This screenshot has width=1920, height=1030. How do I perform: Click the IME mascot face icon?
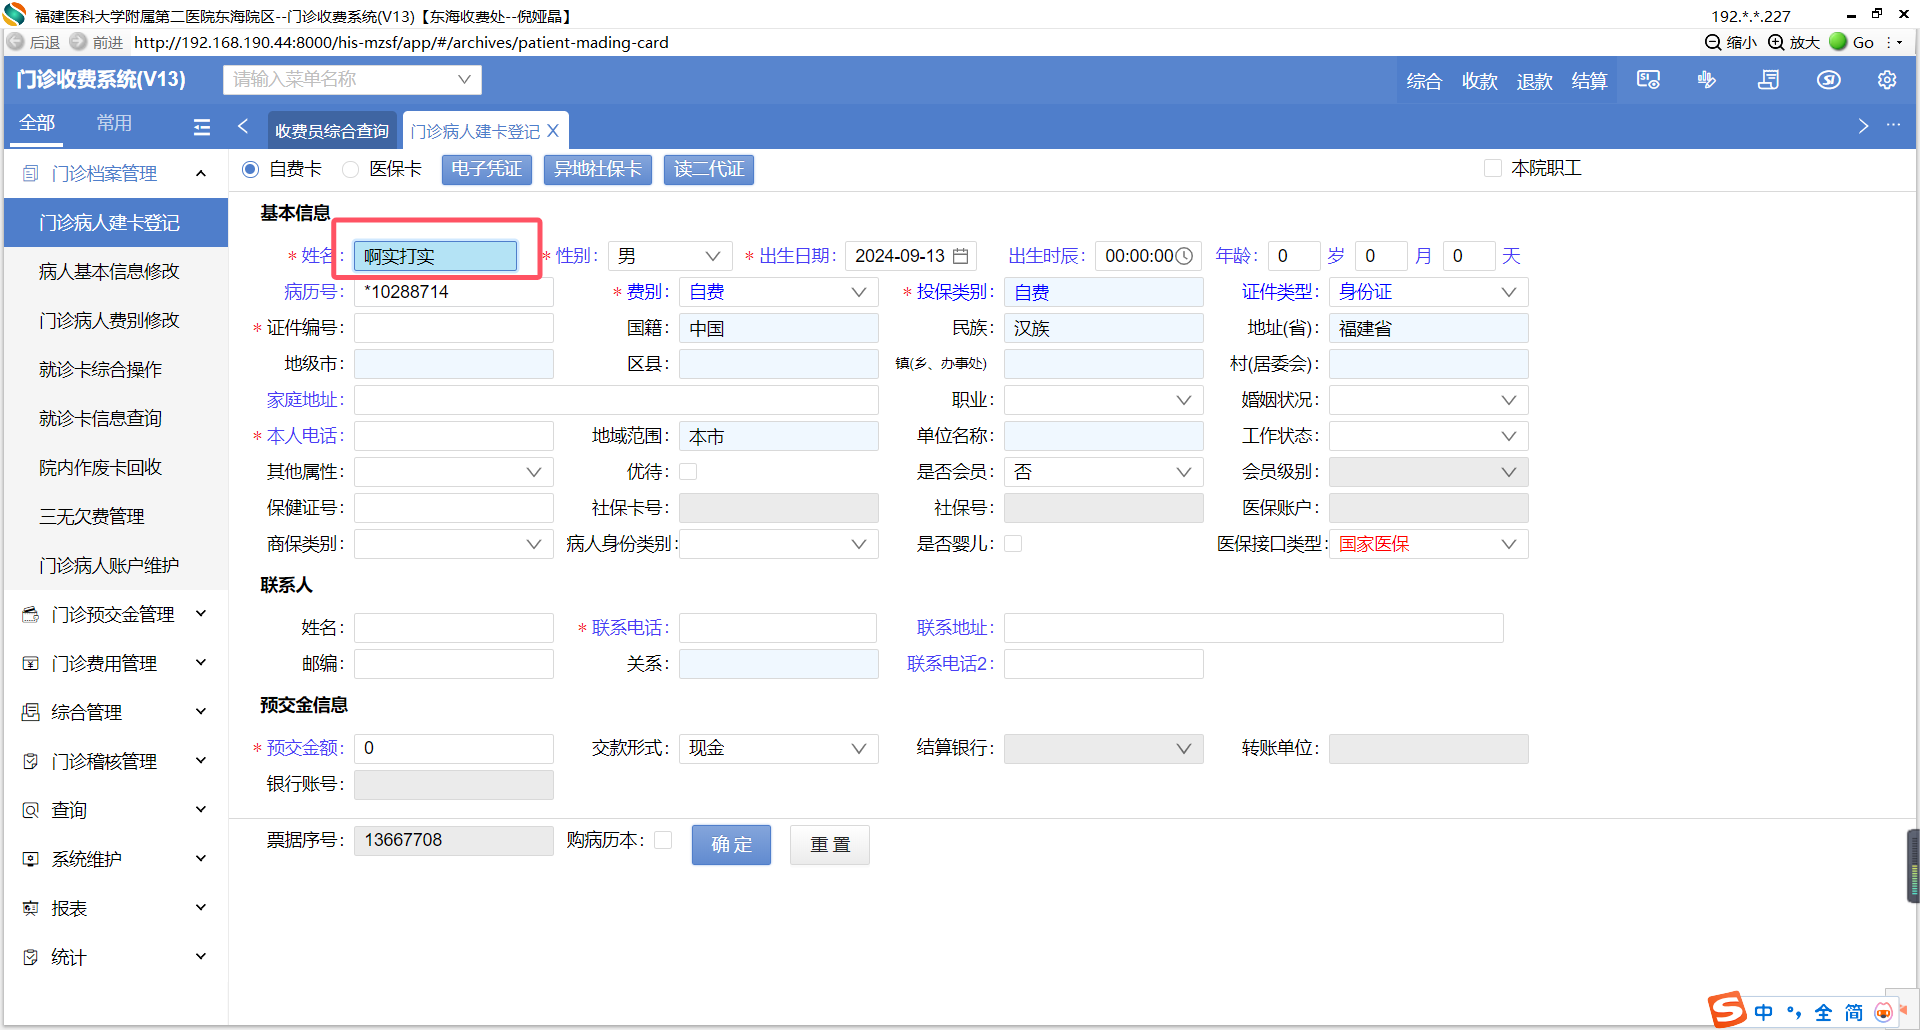[x=1884, y=1013]
